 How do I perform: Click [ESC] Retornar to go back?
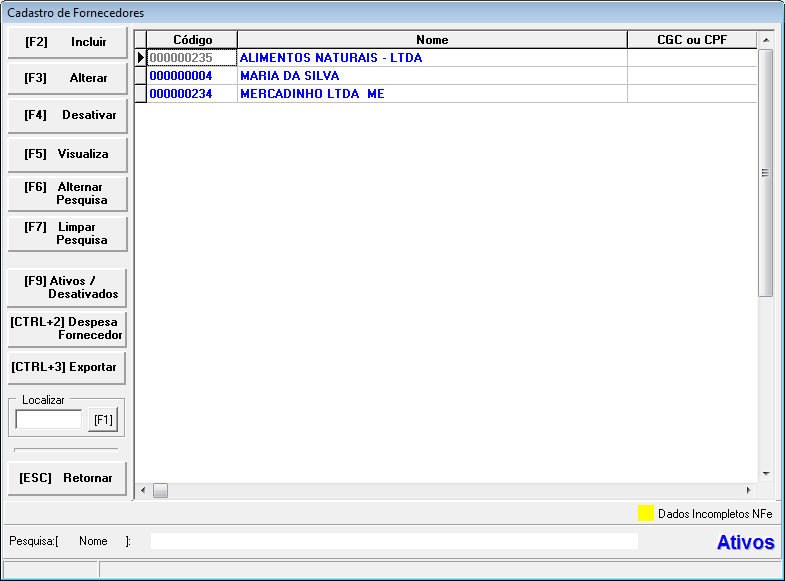click(67, 478)
